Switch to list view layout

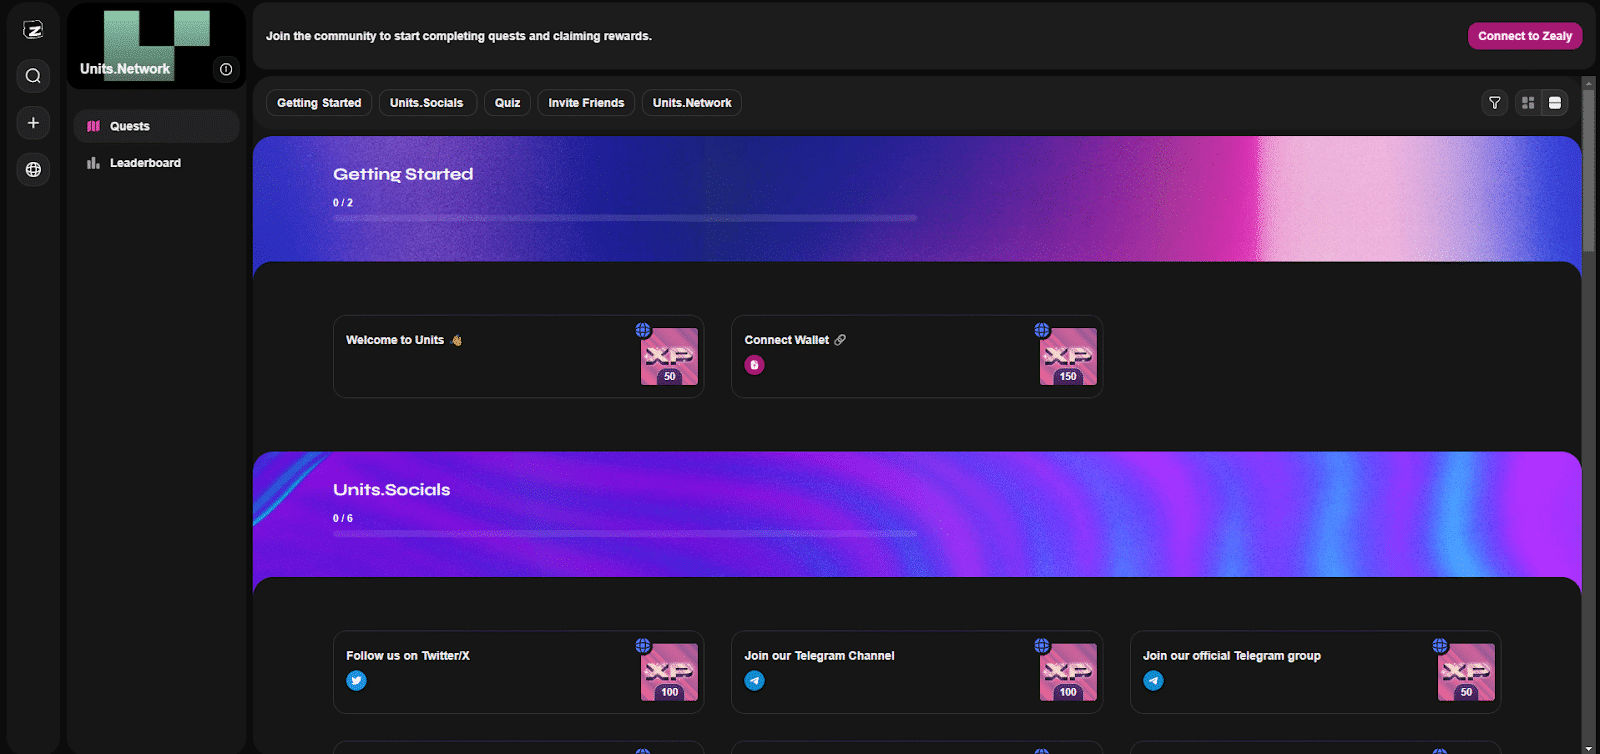pos(1555,103)
